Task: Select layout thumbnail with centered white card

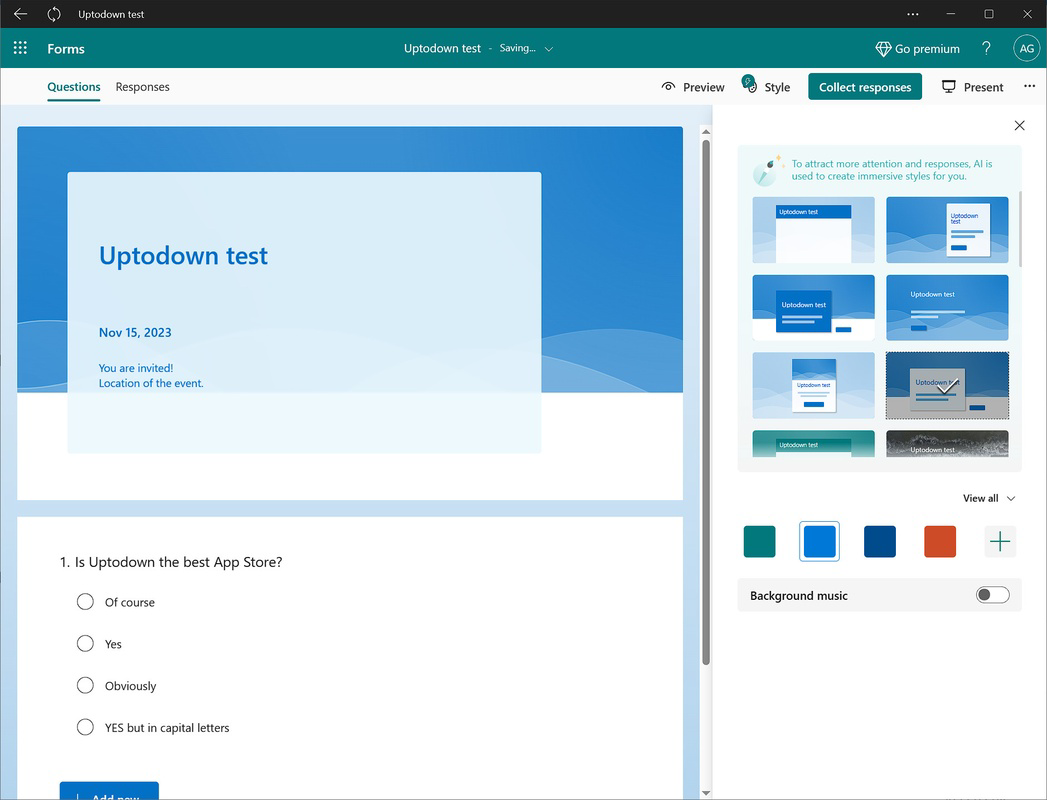Action: pyautogui.click(x=813, y=385)
